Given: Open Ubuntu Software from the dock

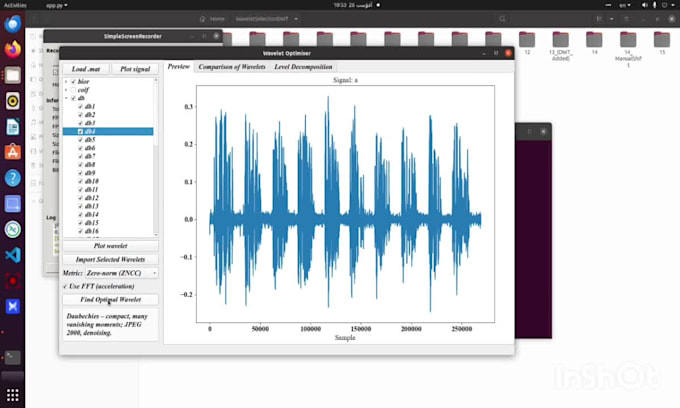Looking at the screenshot, I should 13,152.
